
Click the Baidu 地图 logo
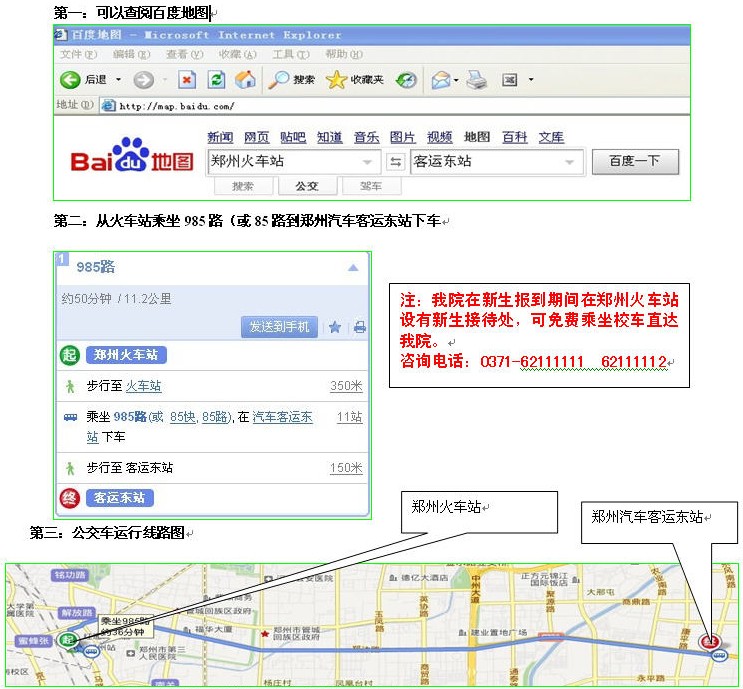[x=132, y=155]
